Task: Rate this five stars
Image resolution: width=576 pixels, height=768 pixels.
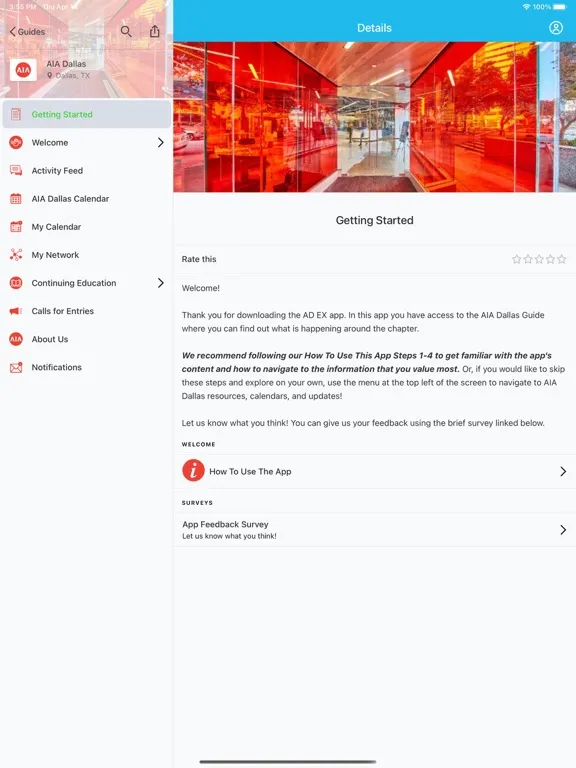Action: (562, 259)
